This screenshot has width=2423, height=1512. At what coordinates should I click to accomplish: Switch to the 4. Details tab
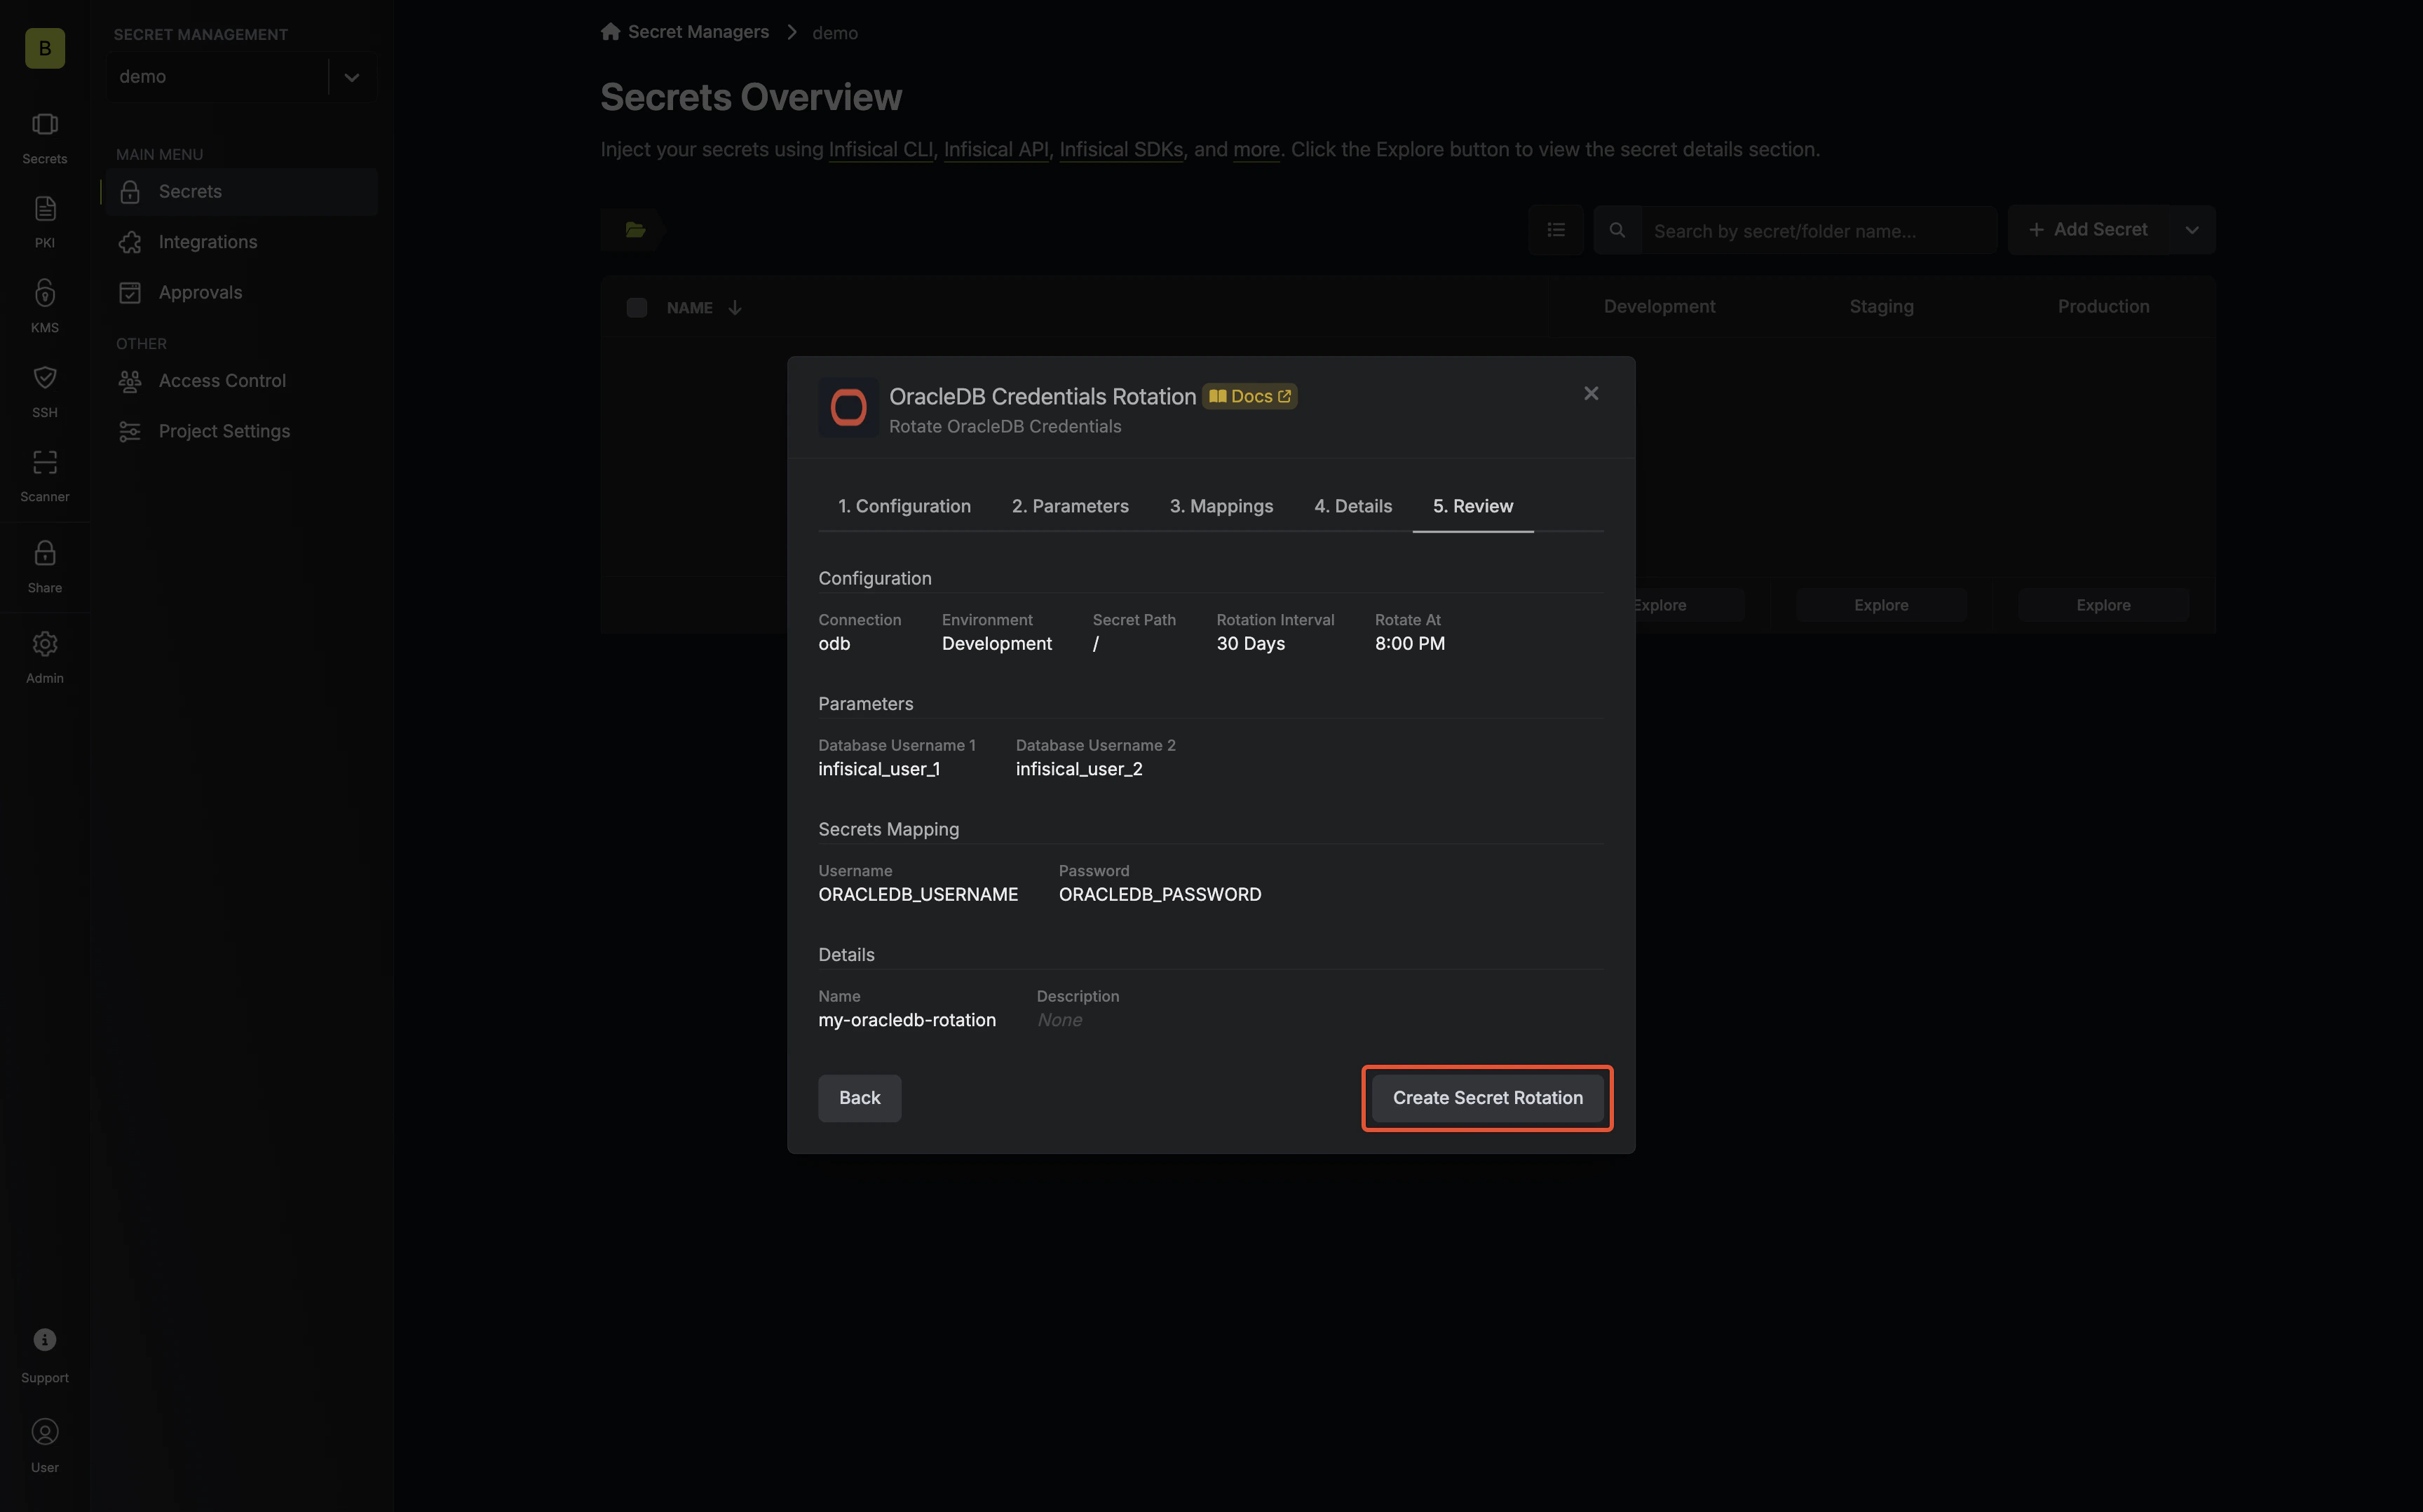1353,506
